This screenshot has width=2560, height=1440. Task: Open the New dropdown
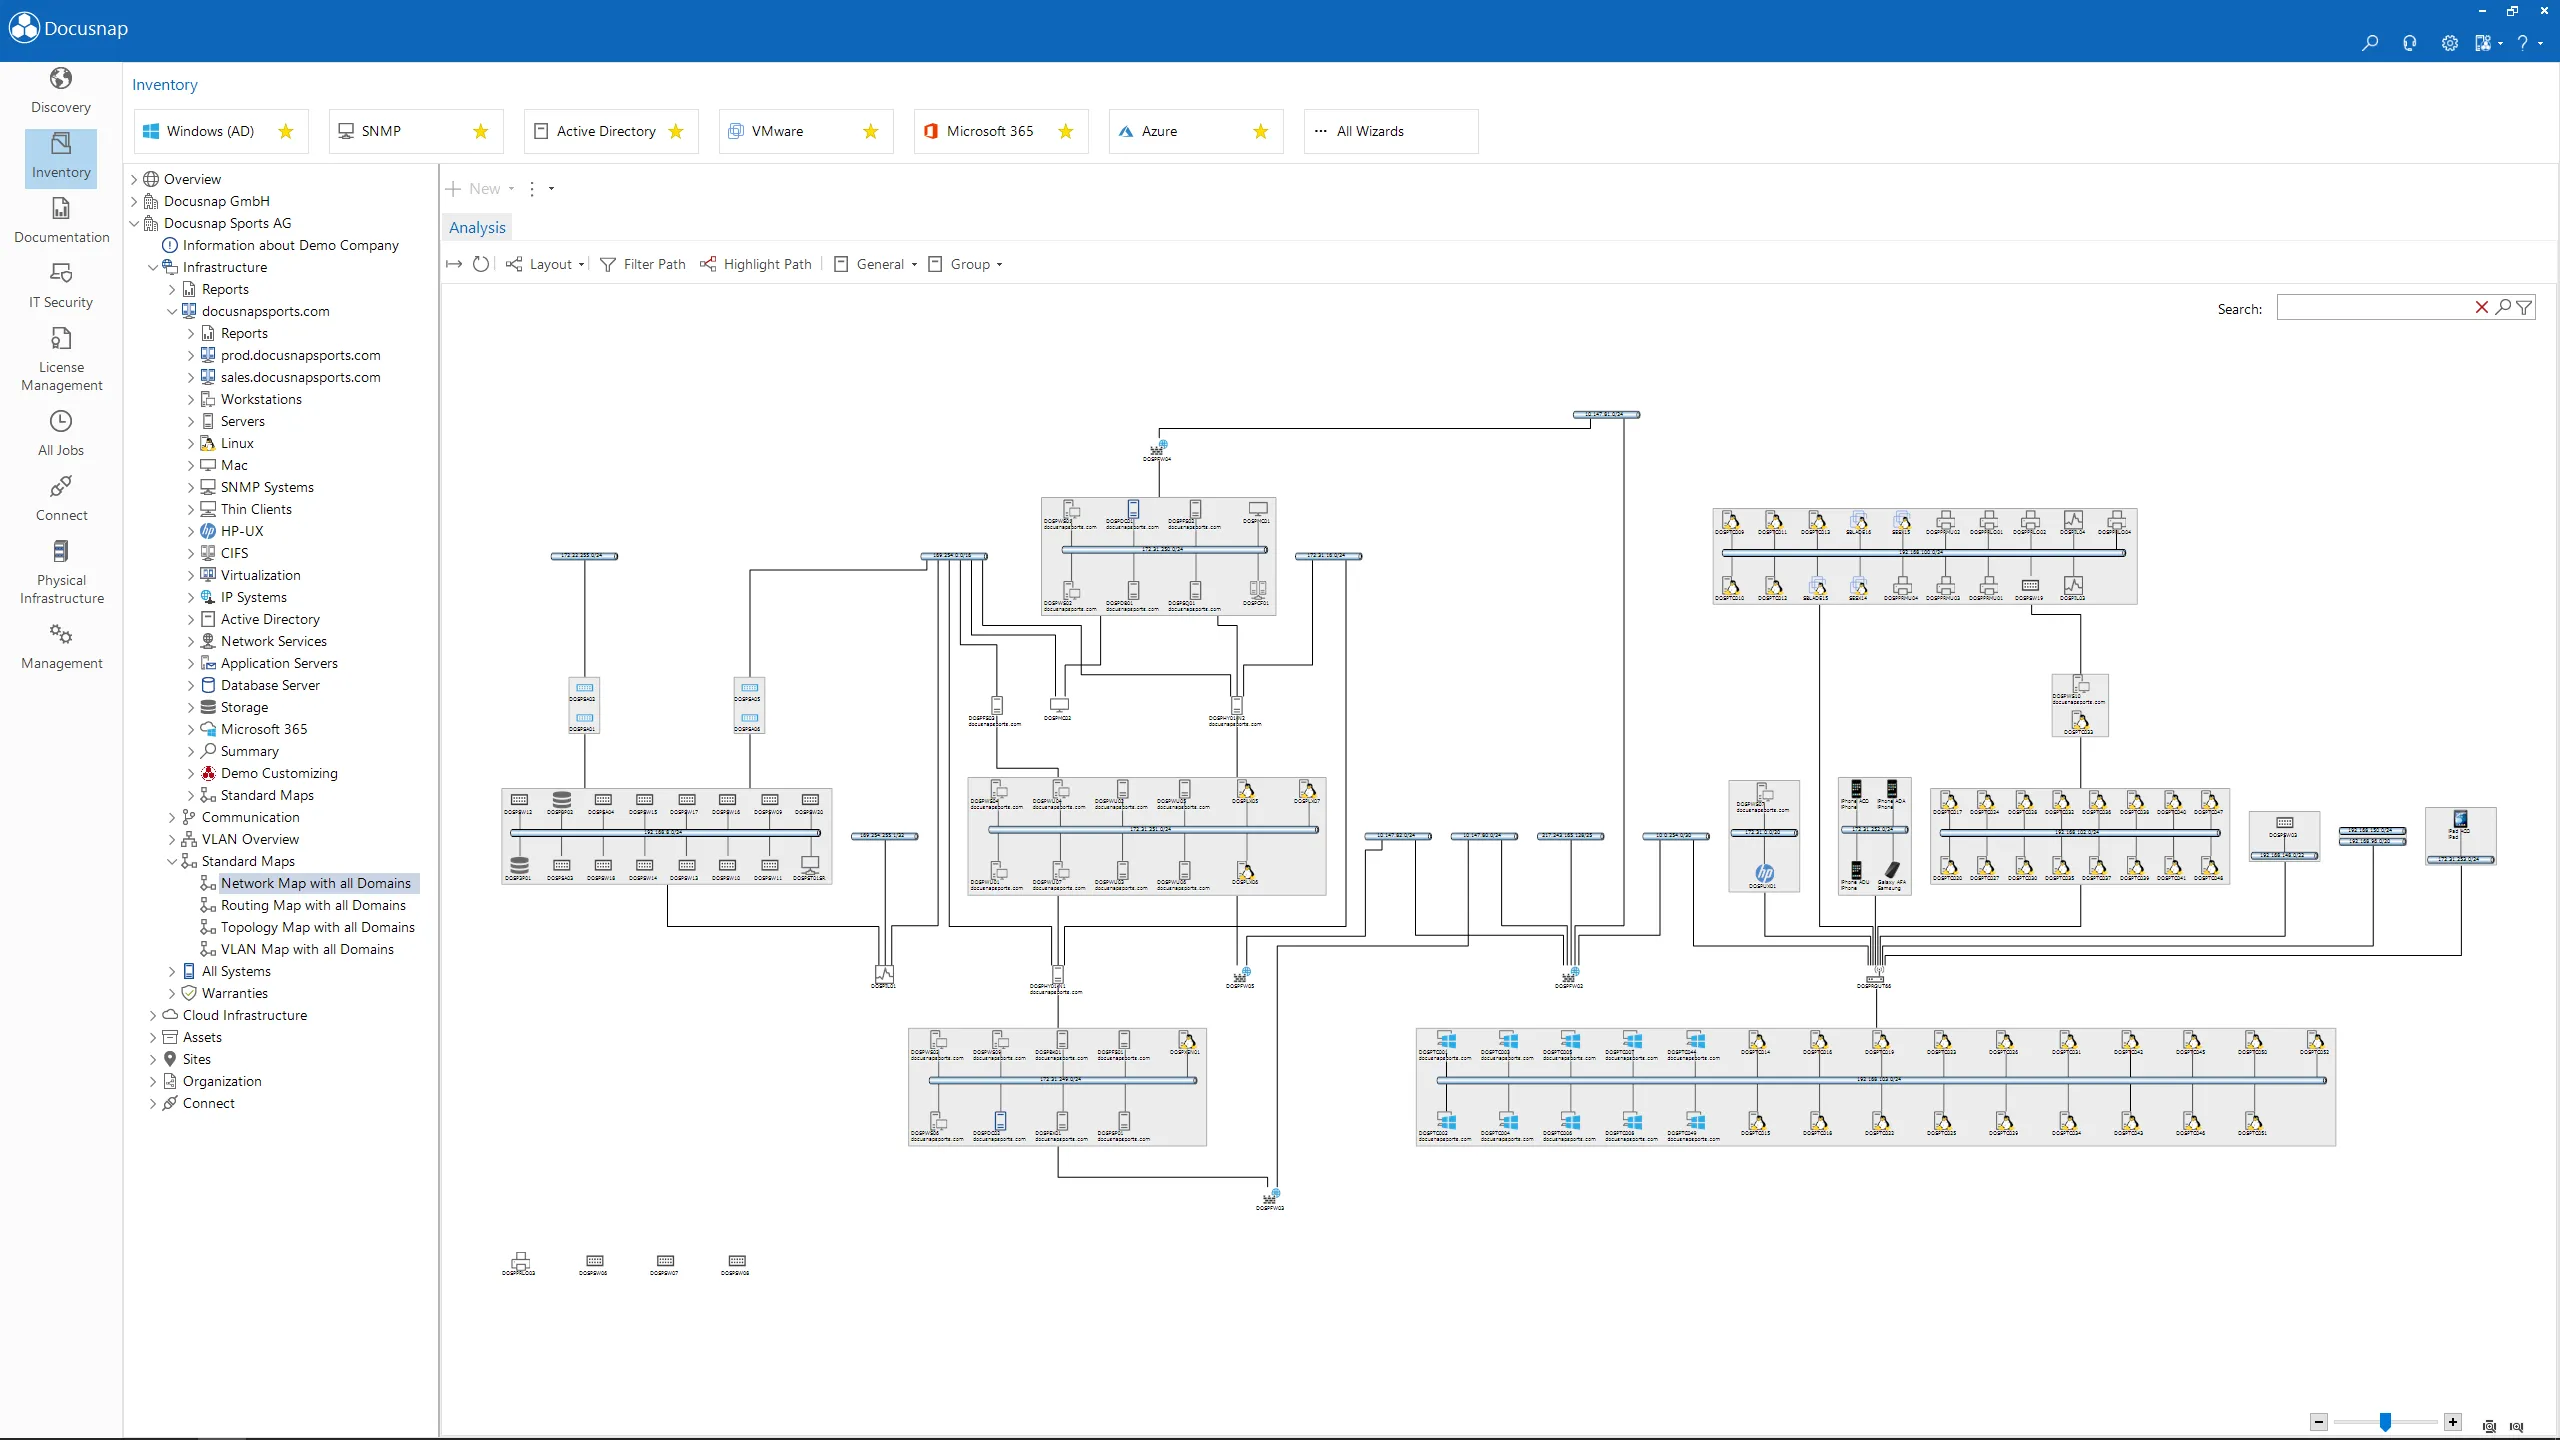[481, 189]
